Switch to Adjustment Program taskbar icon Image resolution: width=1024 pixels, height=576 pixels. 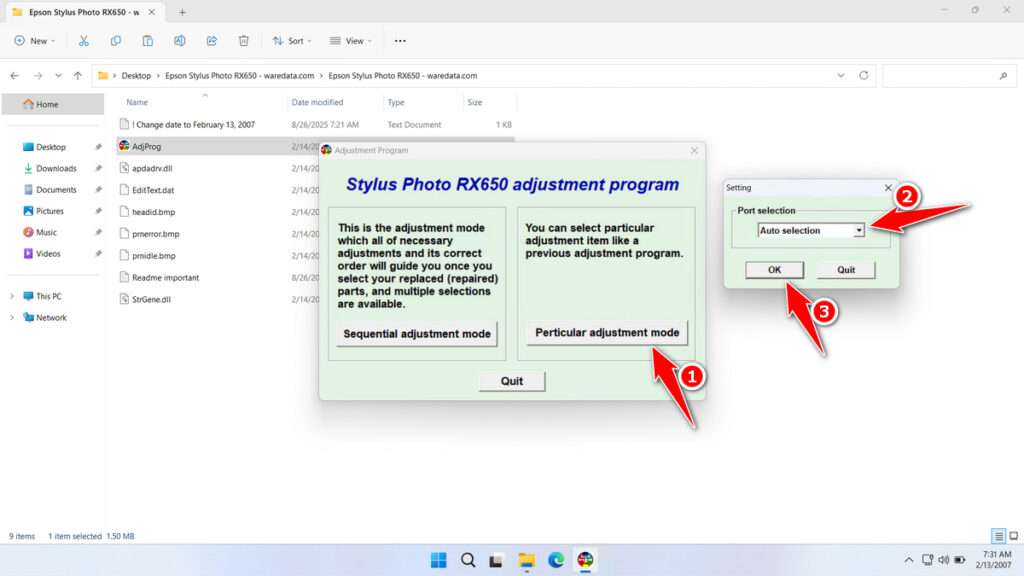[x=585, y=560]
